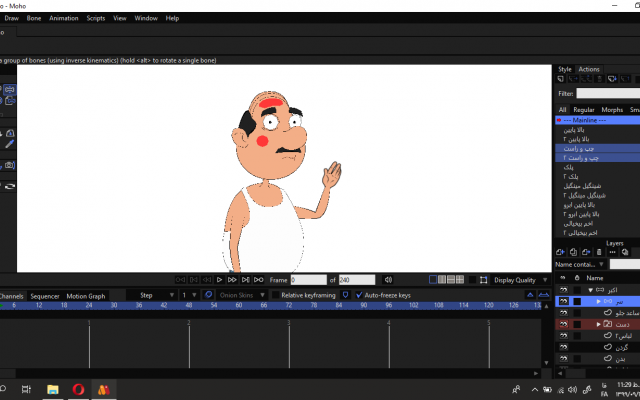Select the camera tool in the left toolbox
Viewport: 640px width, 400px height.
[x=9, y=165]
